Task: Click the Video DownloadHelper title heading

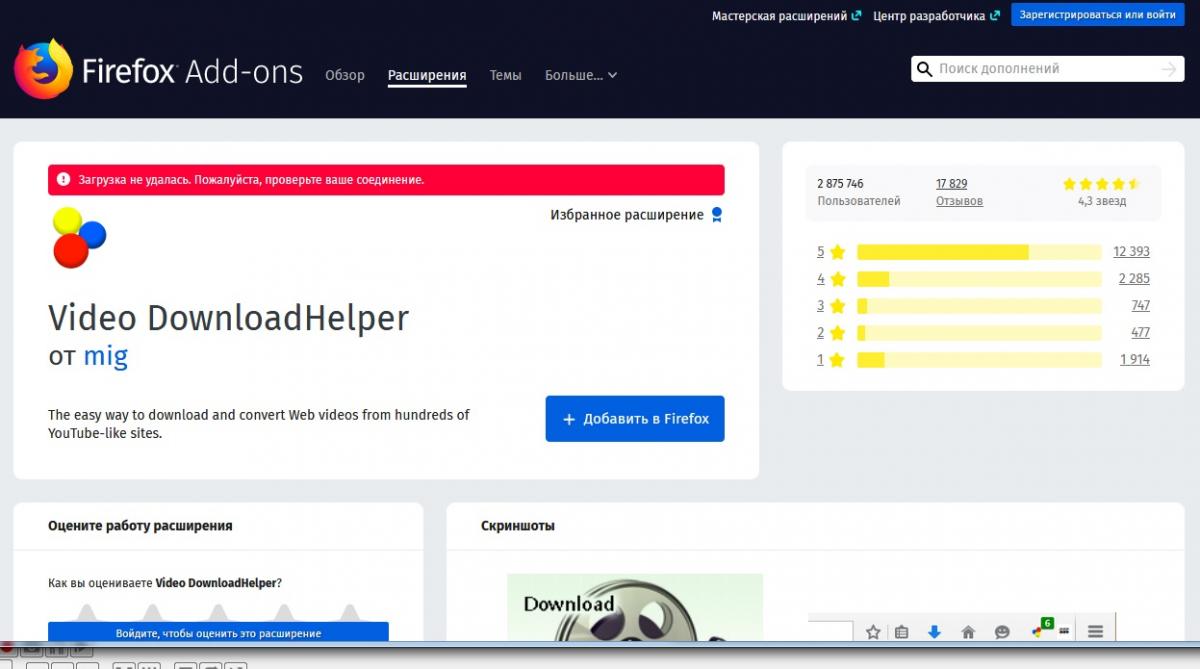Action: click(x=229, y=318)
